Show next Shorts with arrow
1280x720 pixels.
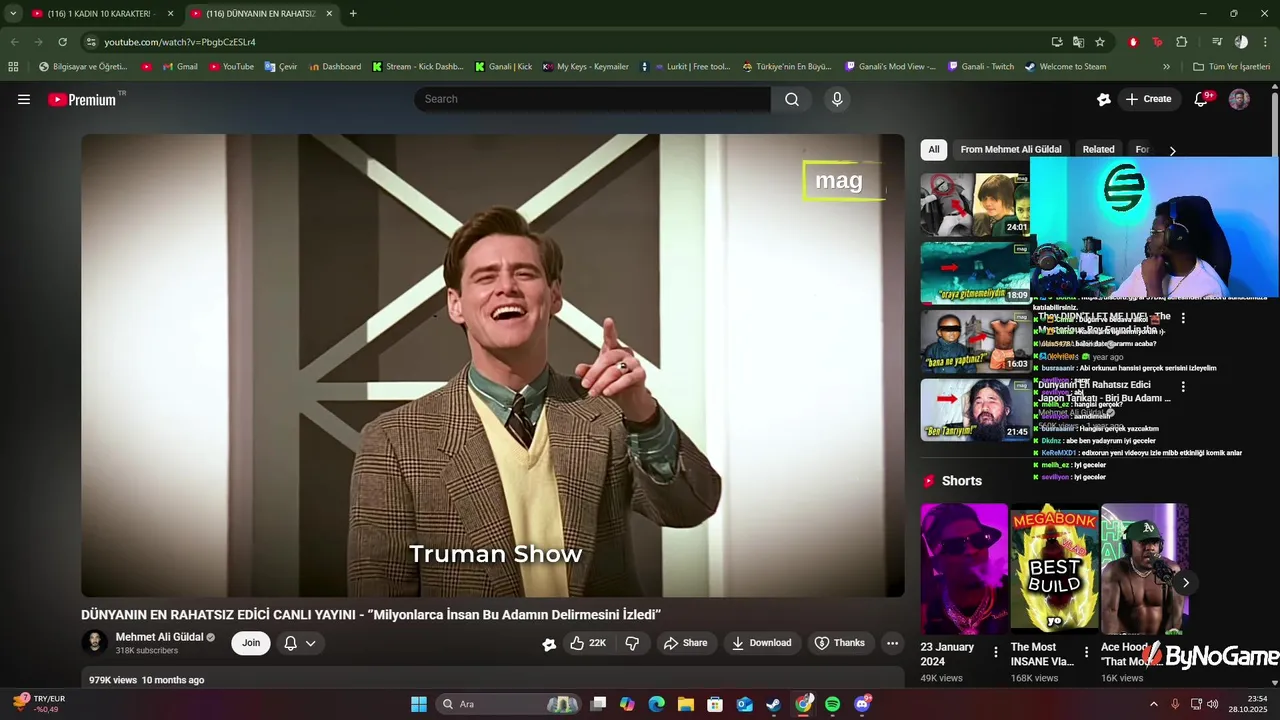(x=1186, y=582)
